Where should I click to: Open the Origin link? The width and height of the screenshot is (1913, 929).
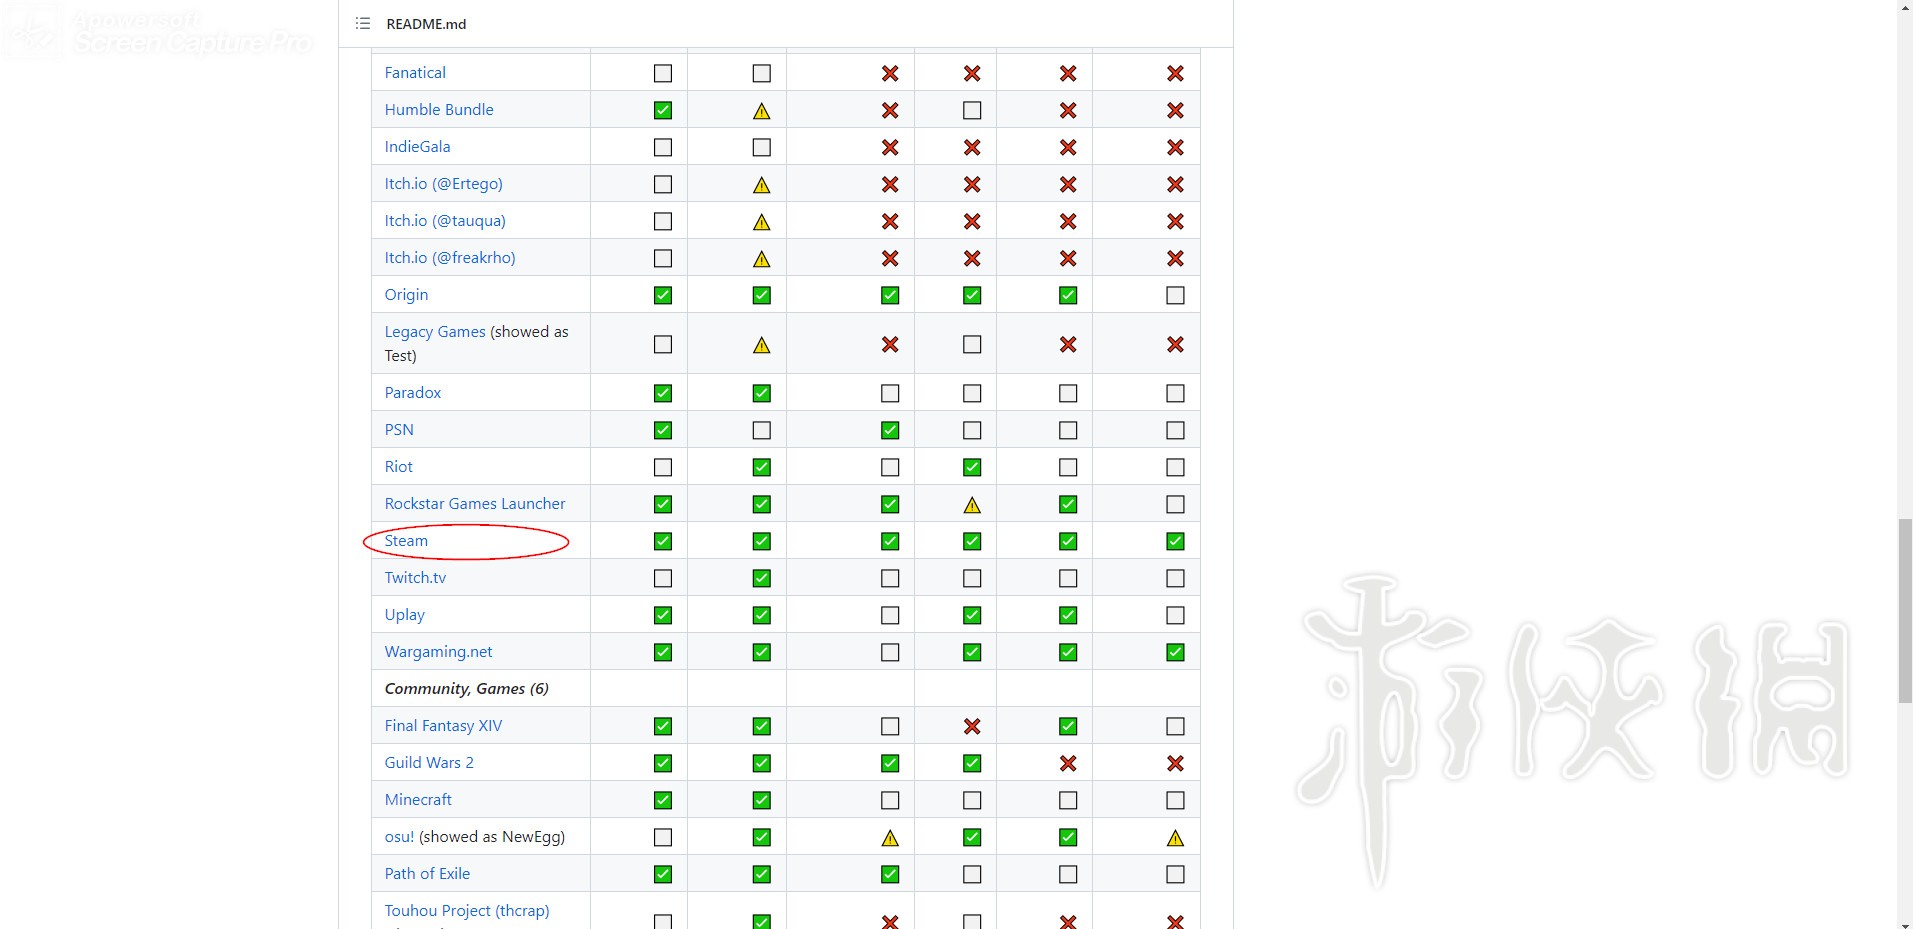point(406,295)
